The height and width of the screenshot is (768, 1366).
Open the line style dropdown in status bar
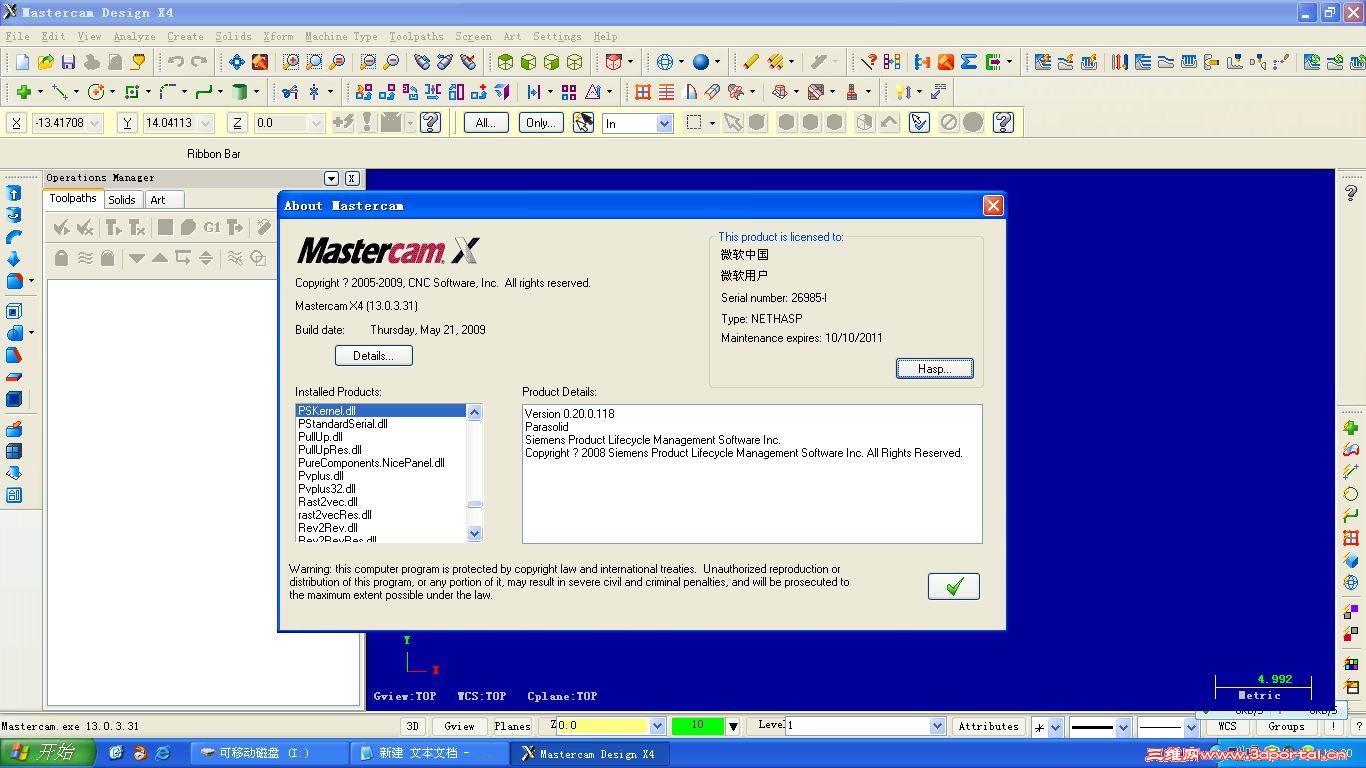(x=1123, y=727)
